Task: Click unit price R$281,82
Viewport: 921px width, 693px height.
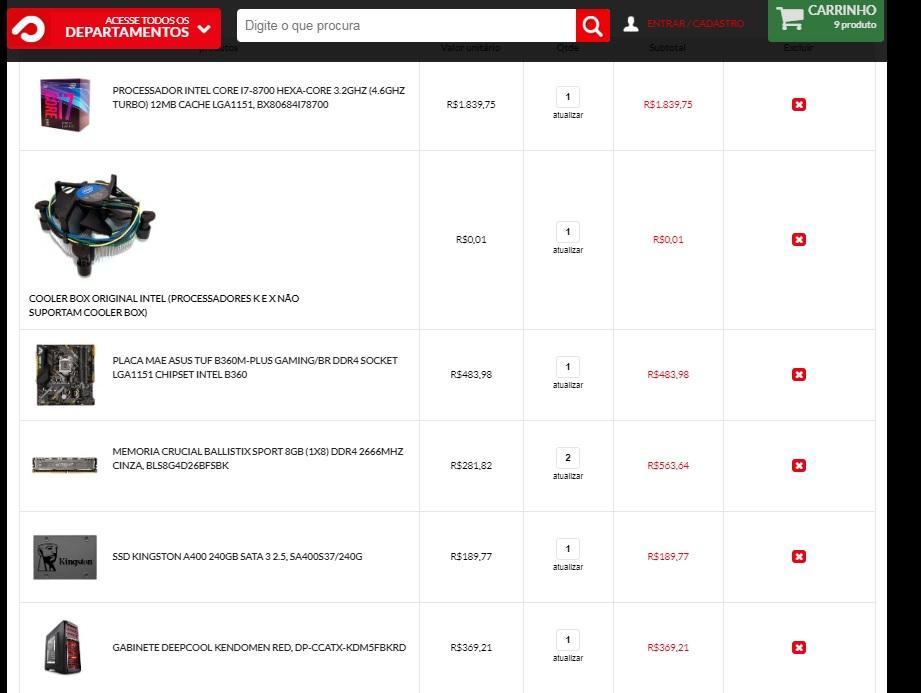Action: 471,466
